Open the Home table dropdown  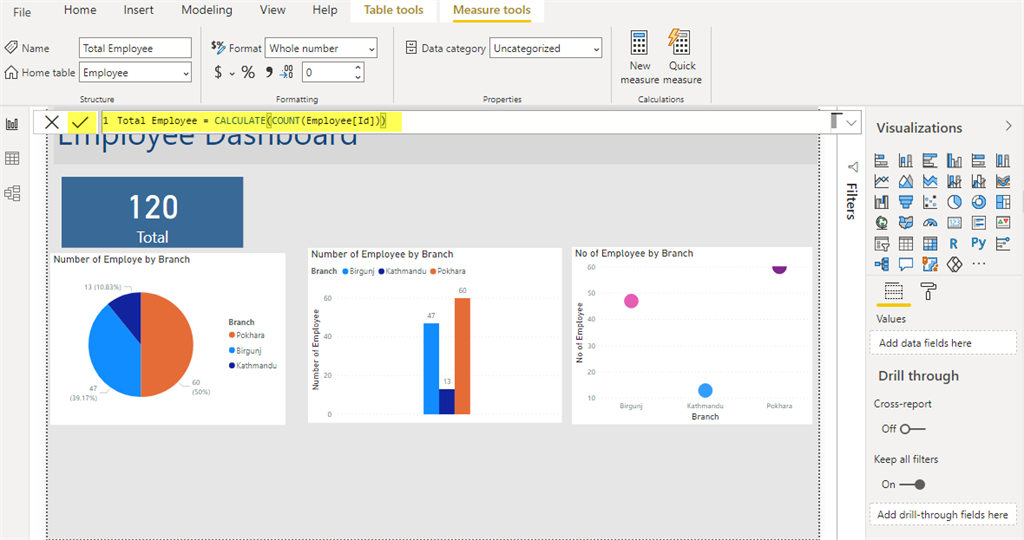coord(135,73)
